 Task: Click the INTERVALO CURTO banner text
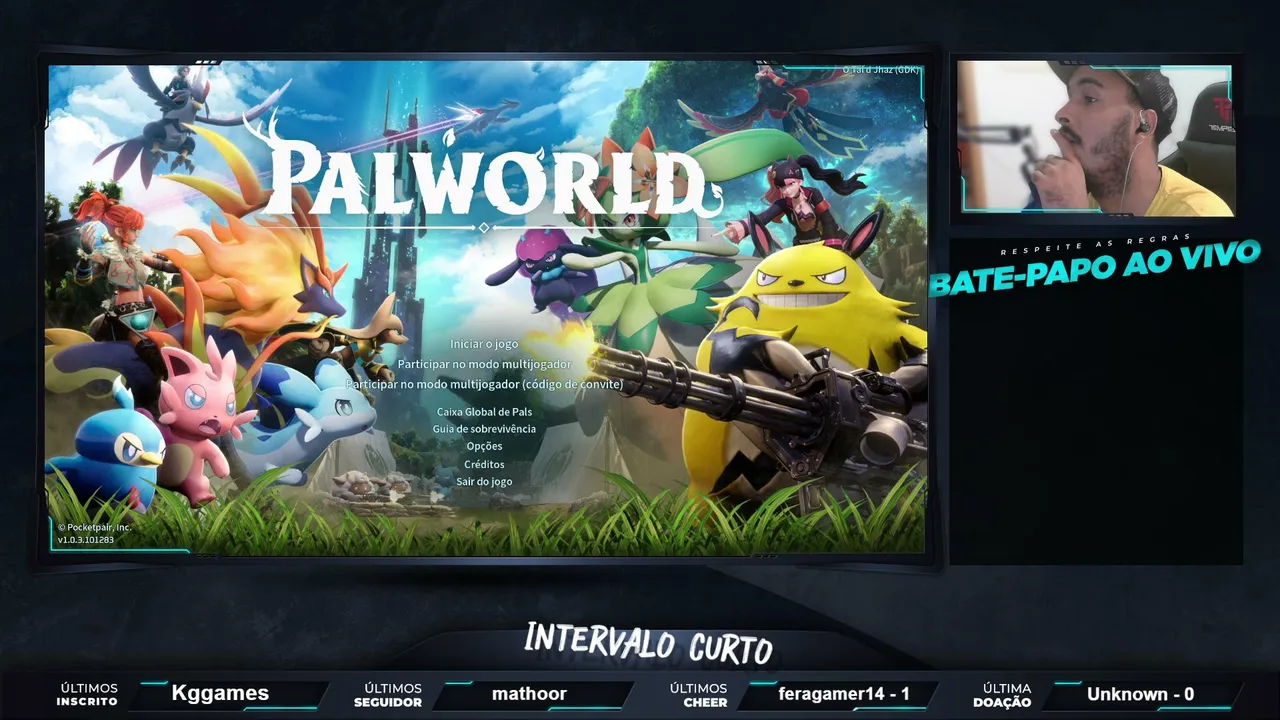(648, 642)
